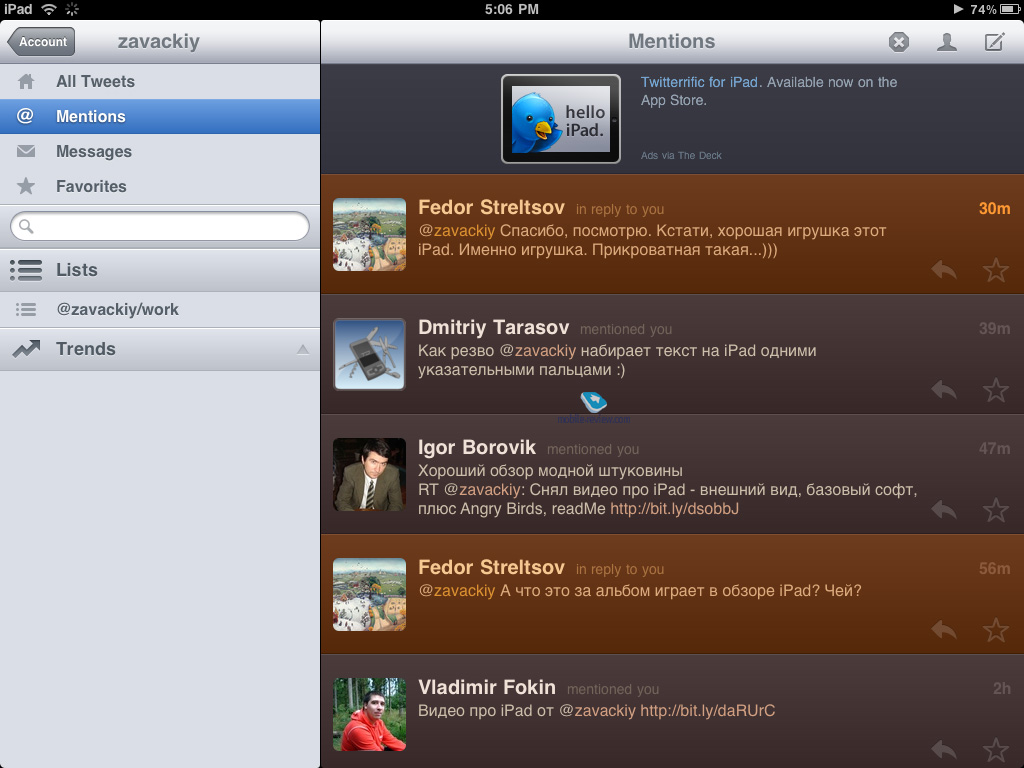Open Dmitriy Tarasov's avatar

tap(370, 354)
